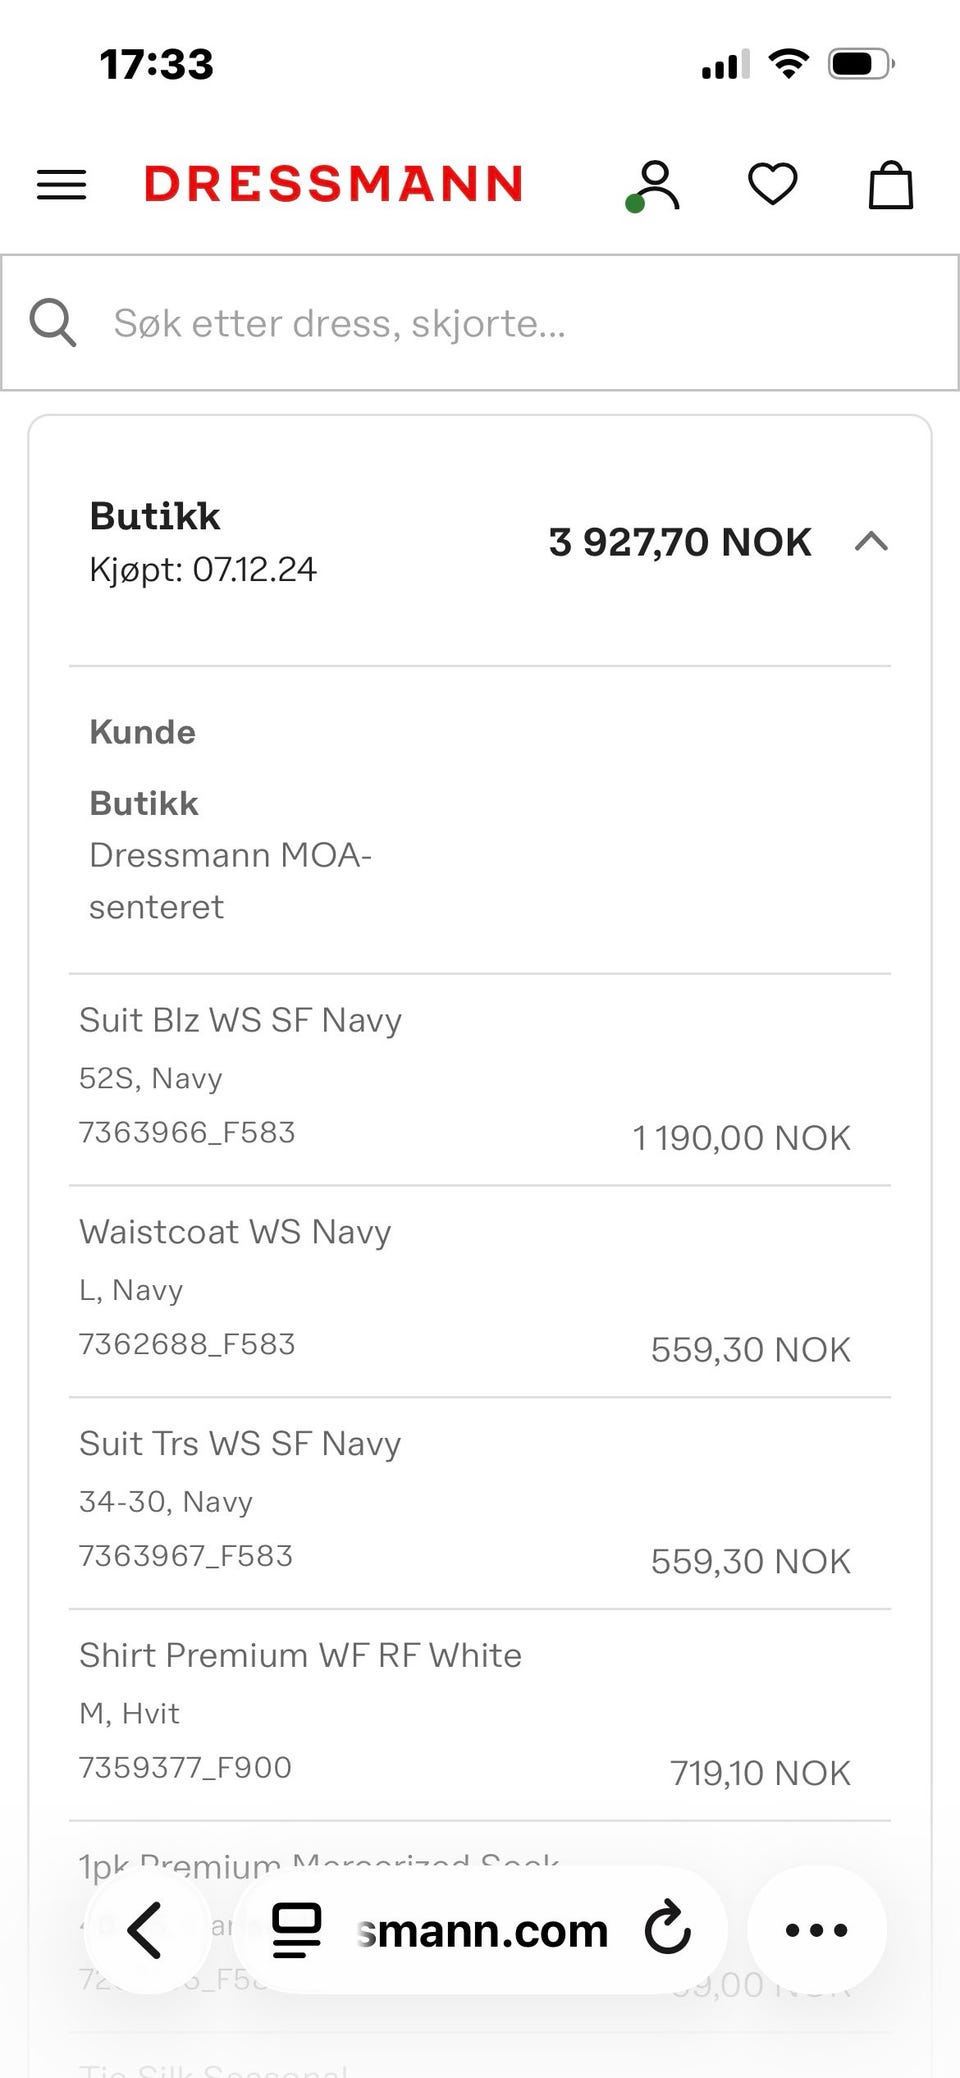Select Suit Trs WS SF Navy
Viewport: 960px width, 2078px height.
click(240, 1444)
